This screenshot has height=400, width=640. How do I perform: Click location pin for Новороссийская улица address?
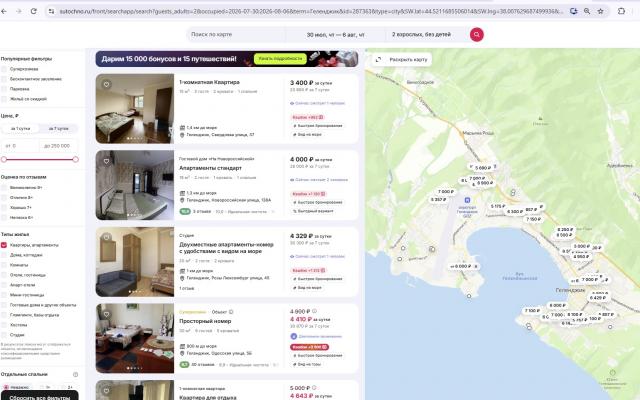(182, 200)
